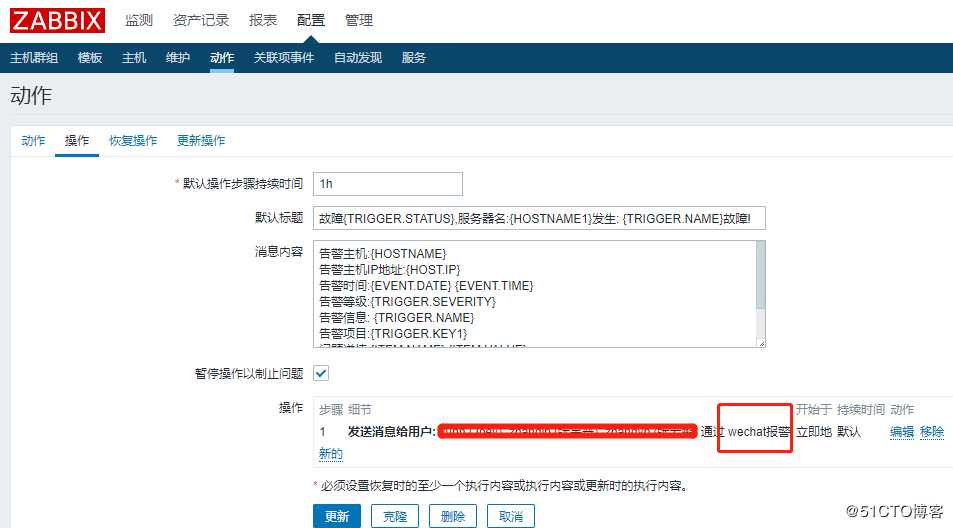Screen dimensions: 953x528
Task: Open the 管理 top menu
Action: point(359,20)
